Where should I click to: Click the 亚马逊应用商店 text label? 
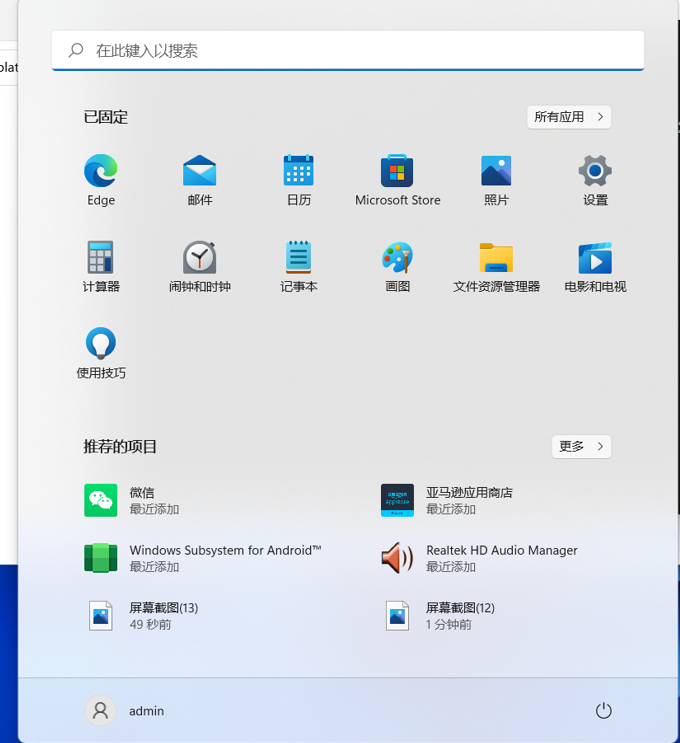(469, 492)
